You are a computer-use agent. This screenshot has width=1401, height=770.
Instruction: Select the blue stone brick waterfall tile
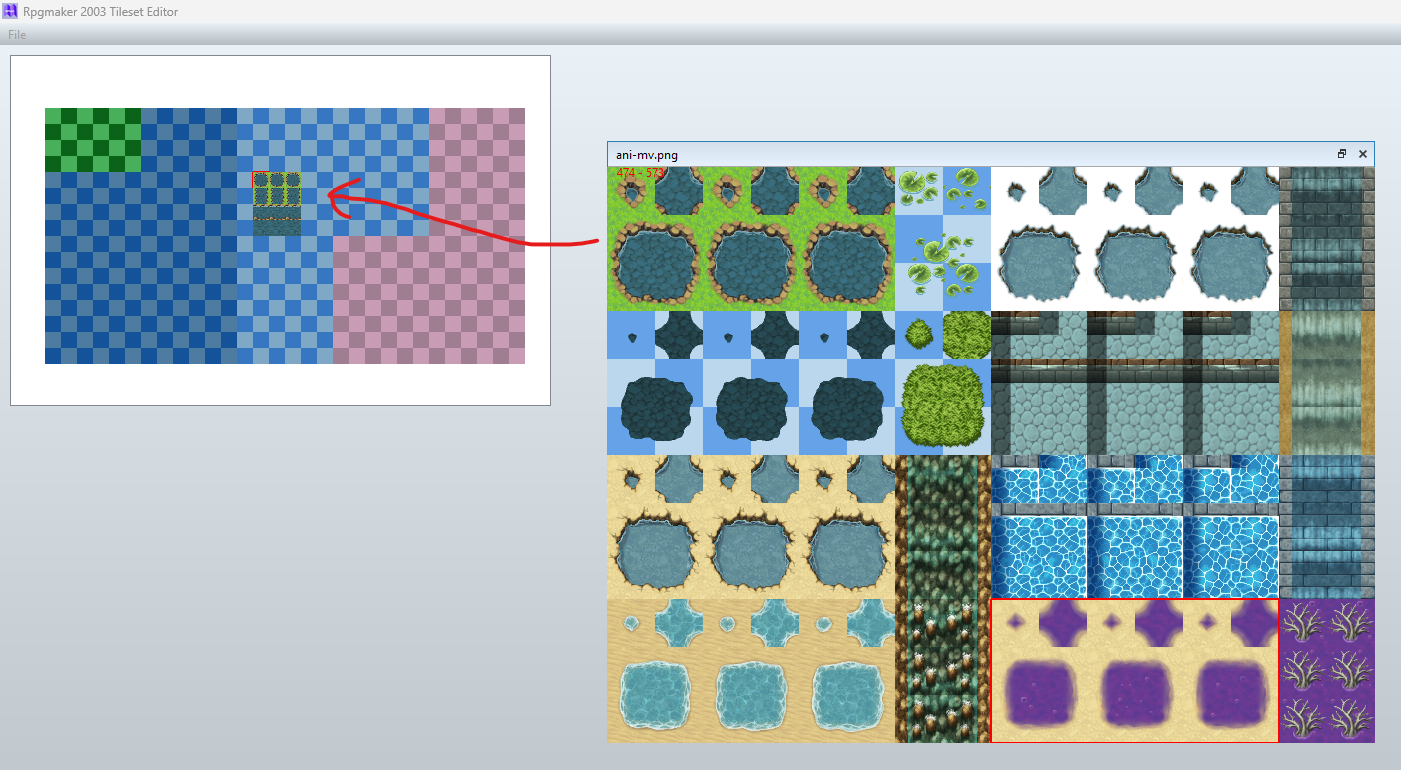tap(1327, 527)
